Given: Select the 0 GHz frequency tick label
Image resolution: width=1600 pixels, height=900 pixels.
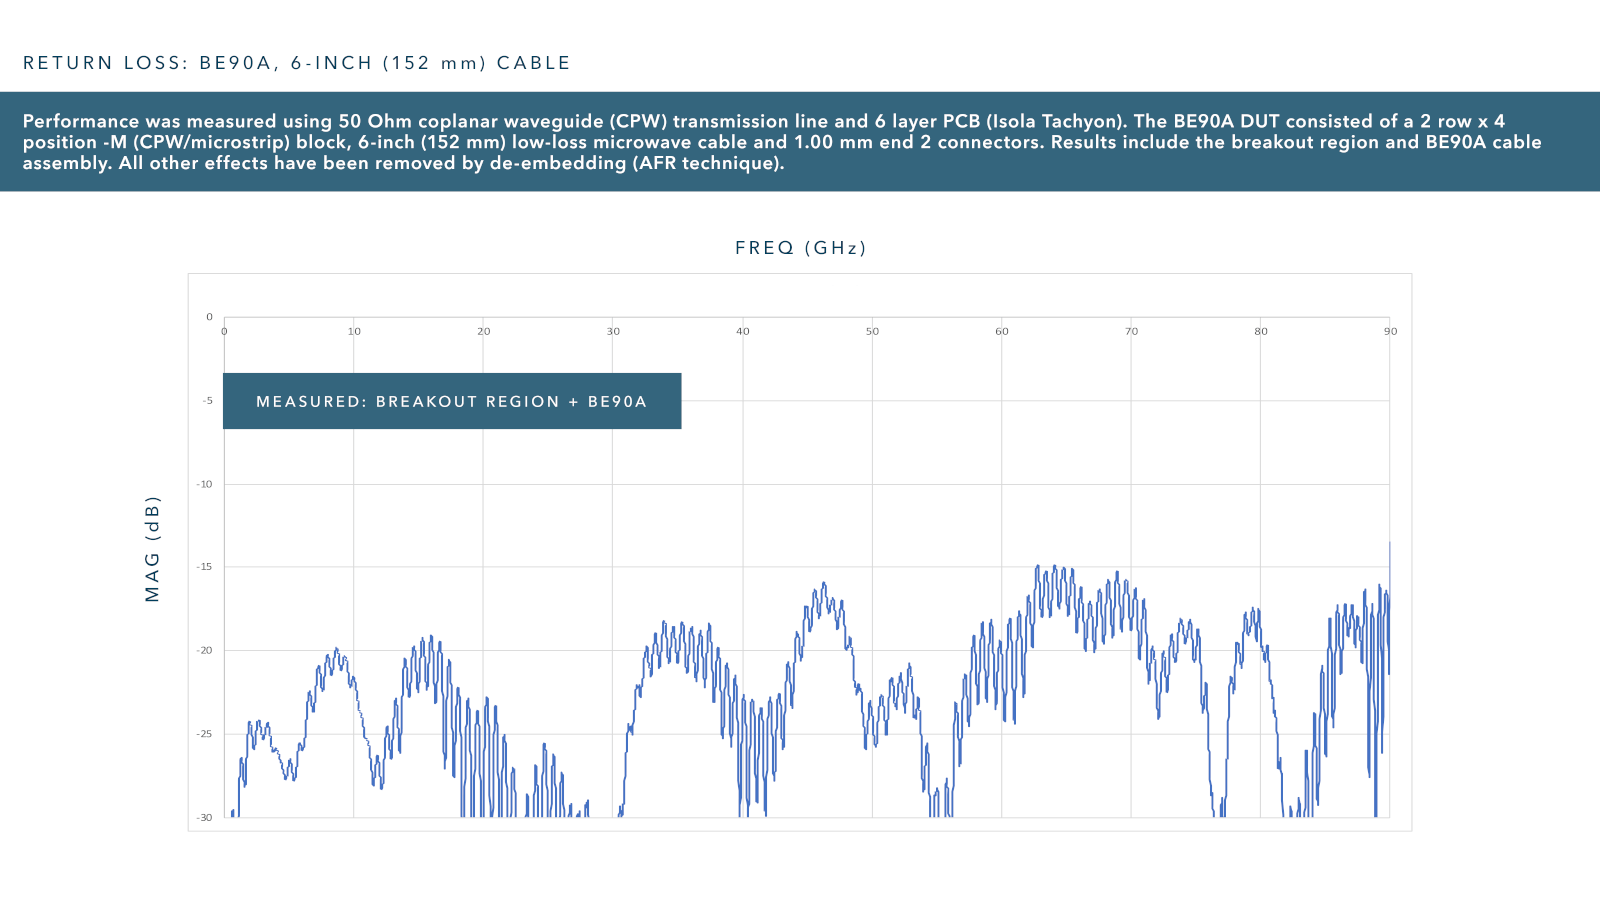Looking at the screenshot, I should (x=224, y=331).
